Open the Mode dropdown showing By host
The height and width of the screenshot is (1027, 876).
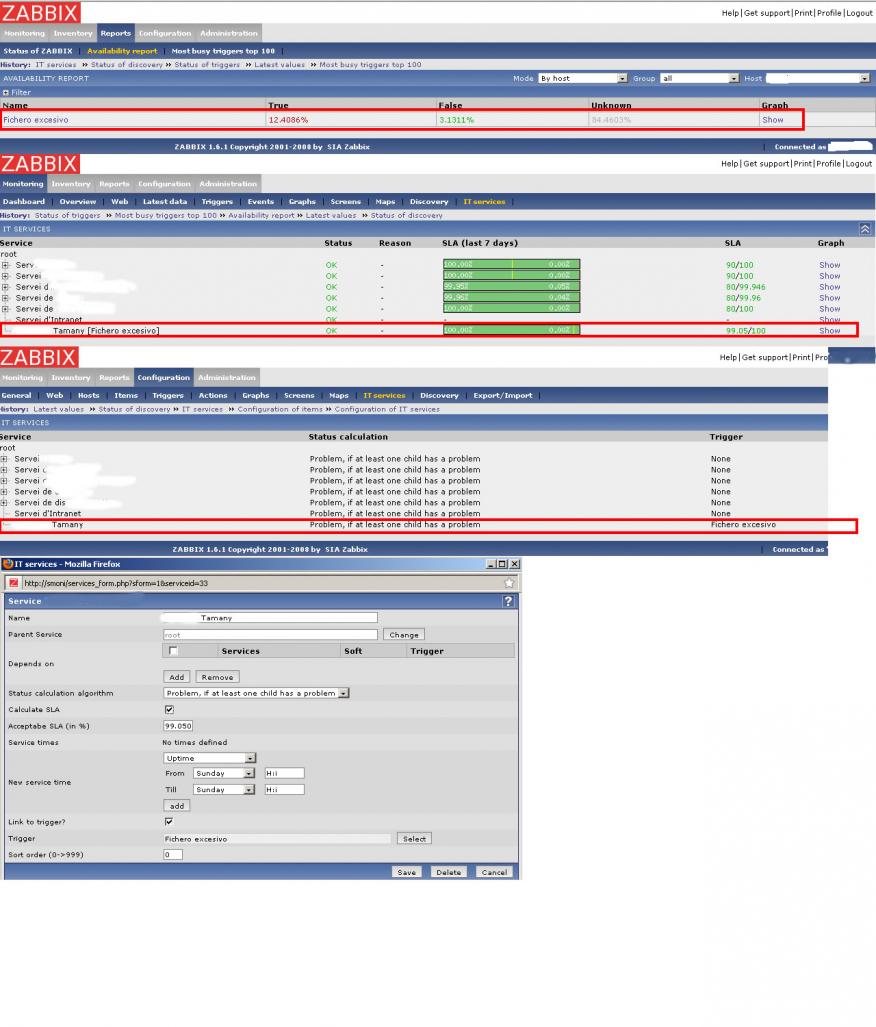582,78
